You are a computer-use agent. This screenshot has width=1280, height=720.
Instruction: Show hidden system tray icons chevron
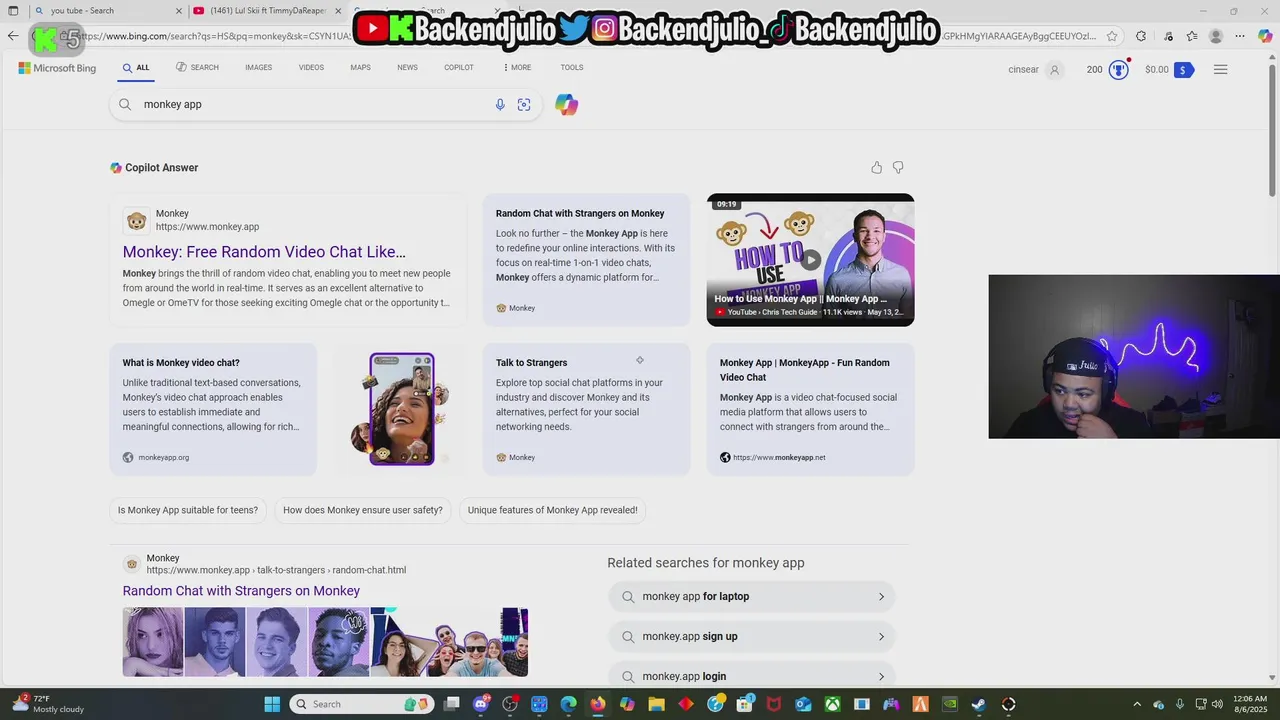1137,704
